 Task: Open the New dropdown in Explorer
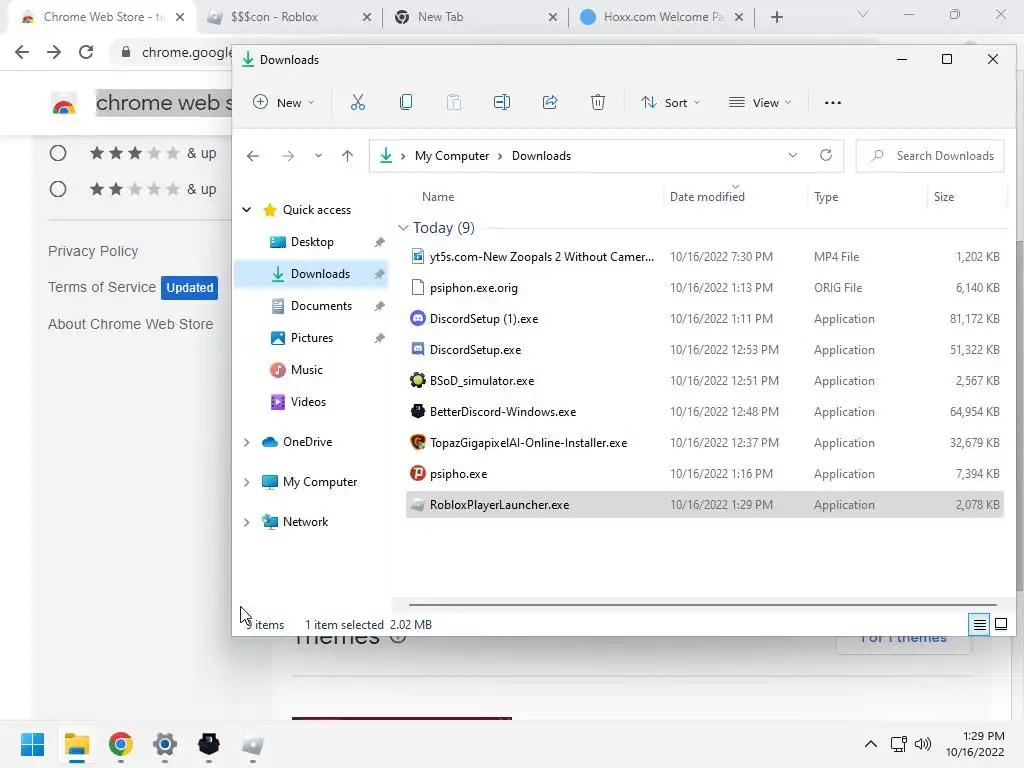(x=283, y=103)
